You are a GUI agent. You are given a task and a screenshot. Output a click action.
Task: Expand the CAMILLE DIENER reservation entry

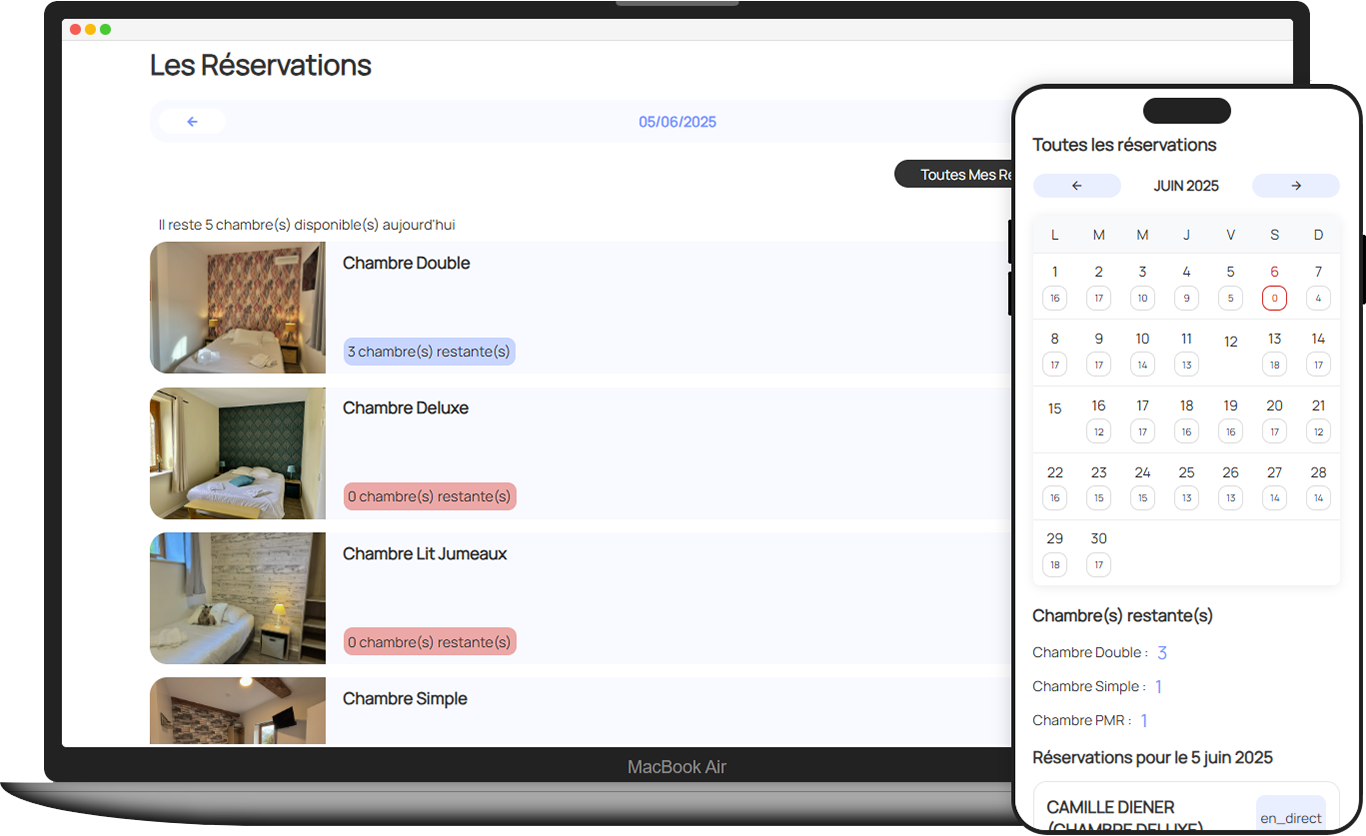(x=1110, y=807)
